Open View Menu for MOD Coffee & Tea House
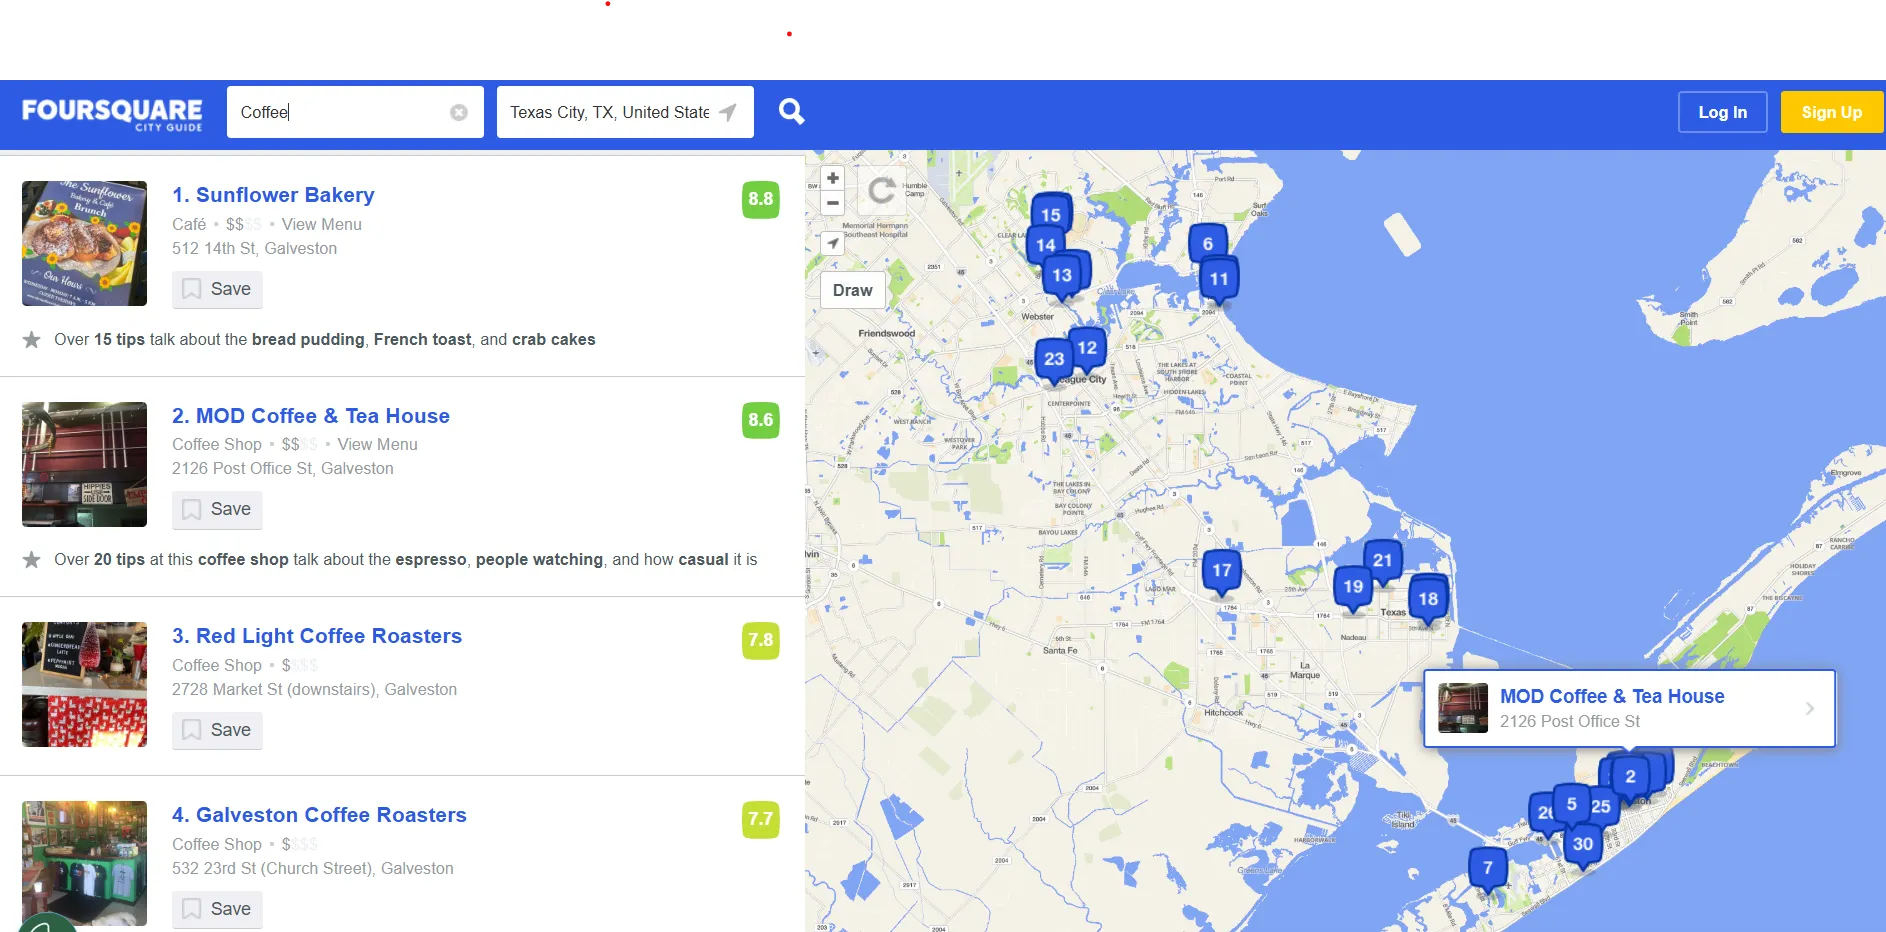1886x932 pixels. tap(377, 444)
